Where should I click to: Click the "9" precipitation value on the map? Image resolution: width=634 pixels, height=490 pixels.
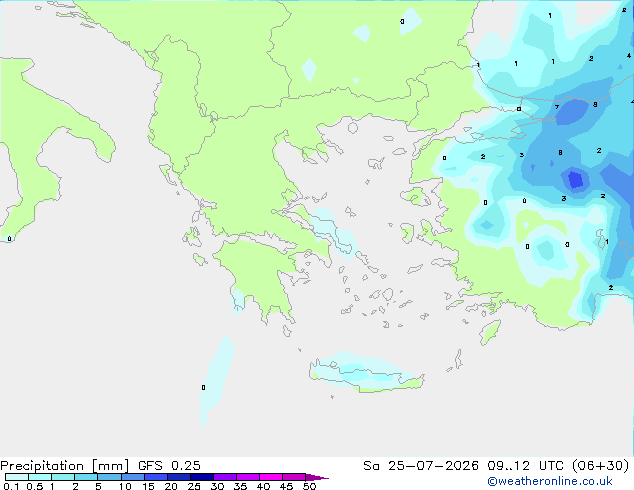pos(595,104)
